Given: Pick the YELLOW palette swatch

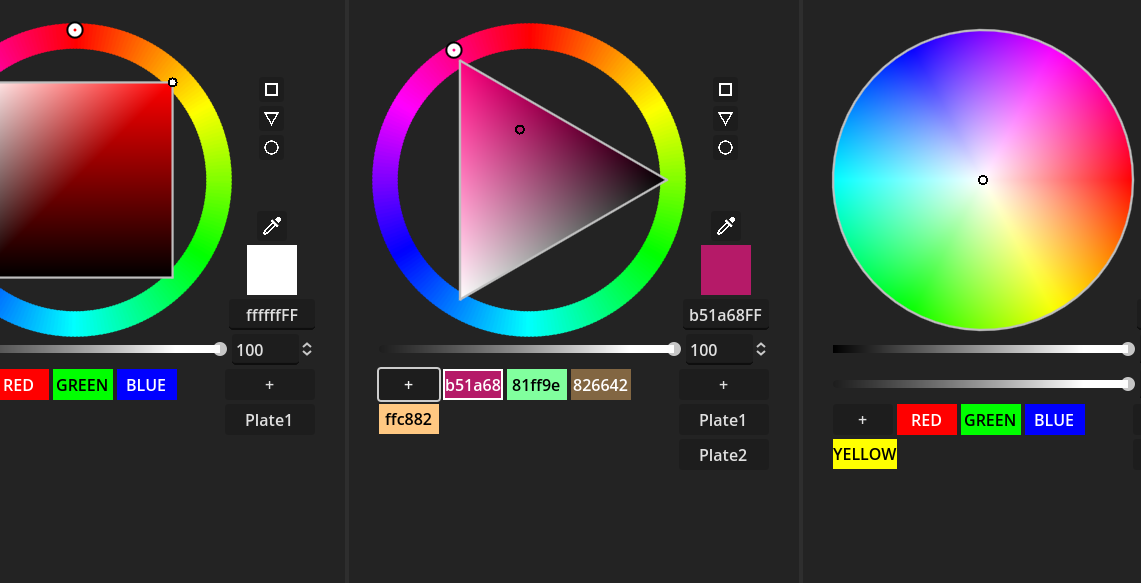Looking at the screenshot, I should 865,454.
